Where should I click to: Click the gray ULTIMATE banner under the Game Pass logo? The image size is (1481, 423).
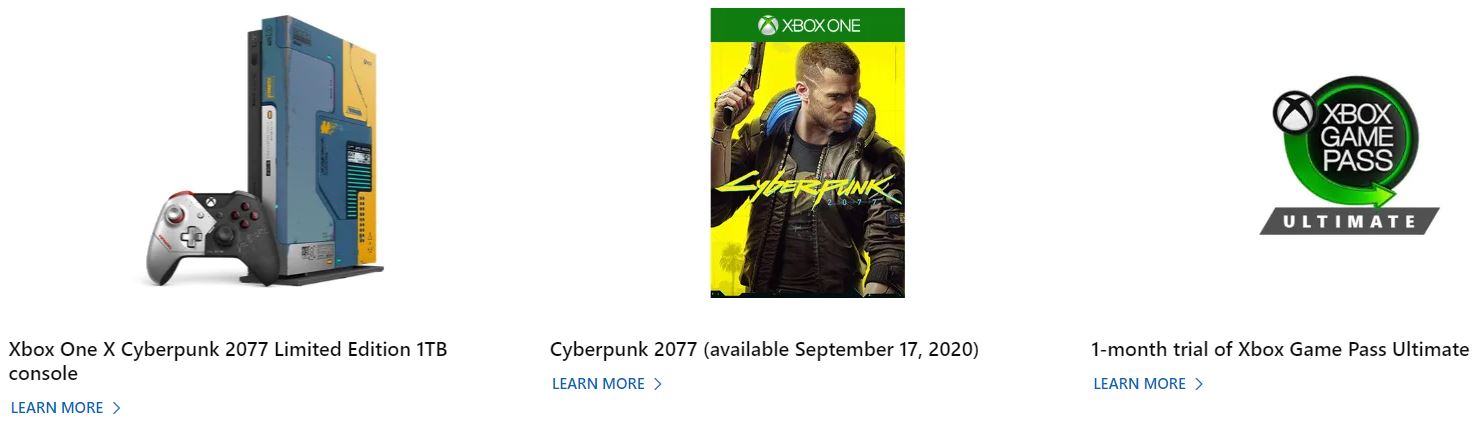(x=1349, y=221)
